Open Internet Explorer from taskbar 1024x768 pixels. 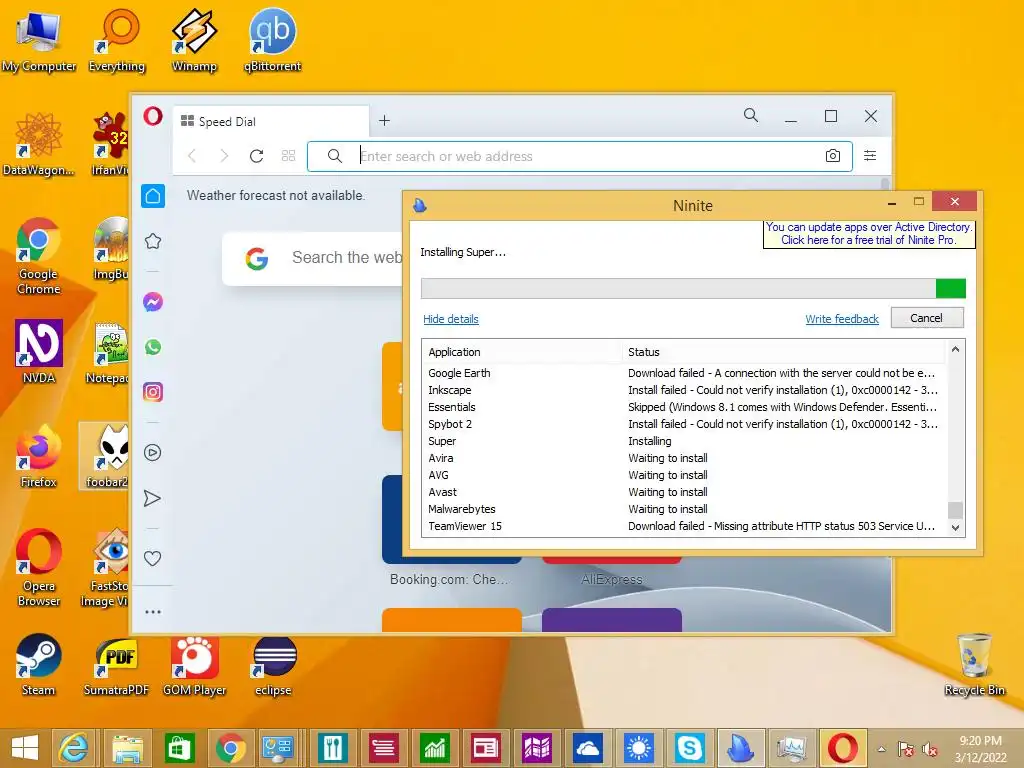[x=73, y=748]
